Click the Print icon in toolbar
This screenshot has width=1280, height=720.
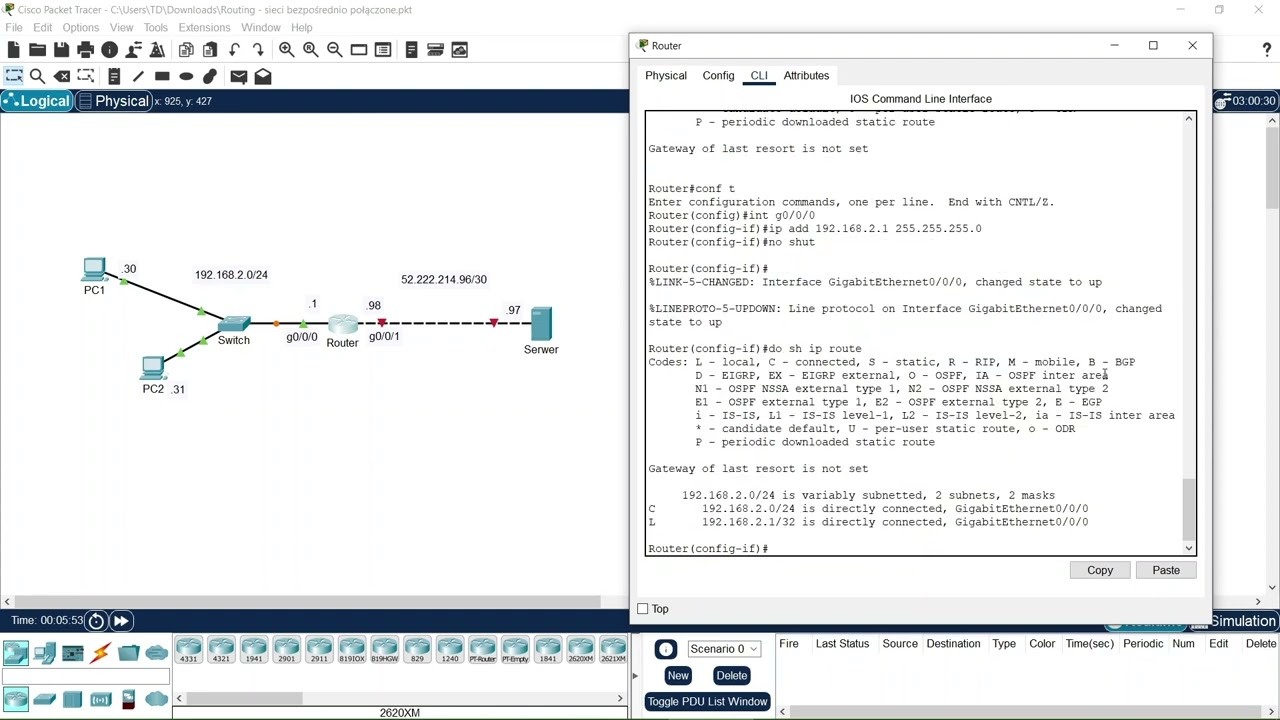click(x=85, y=49)
